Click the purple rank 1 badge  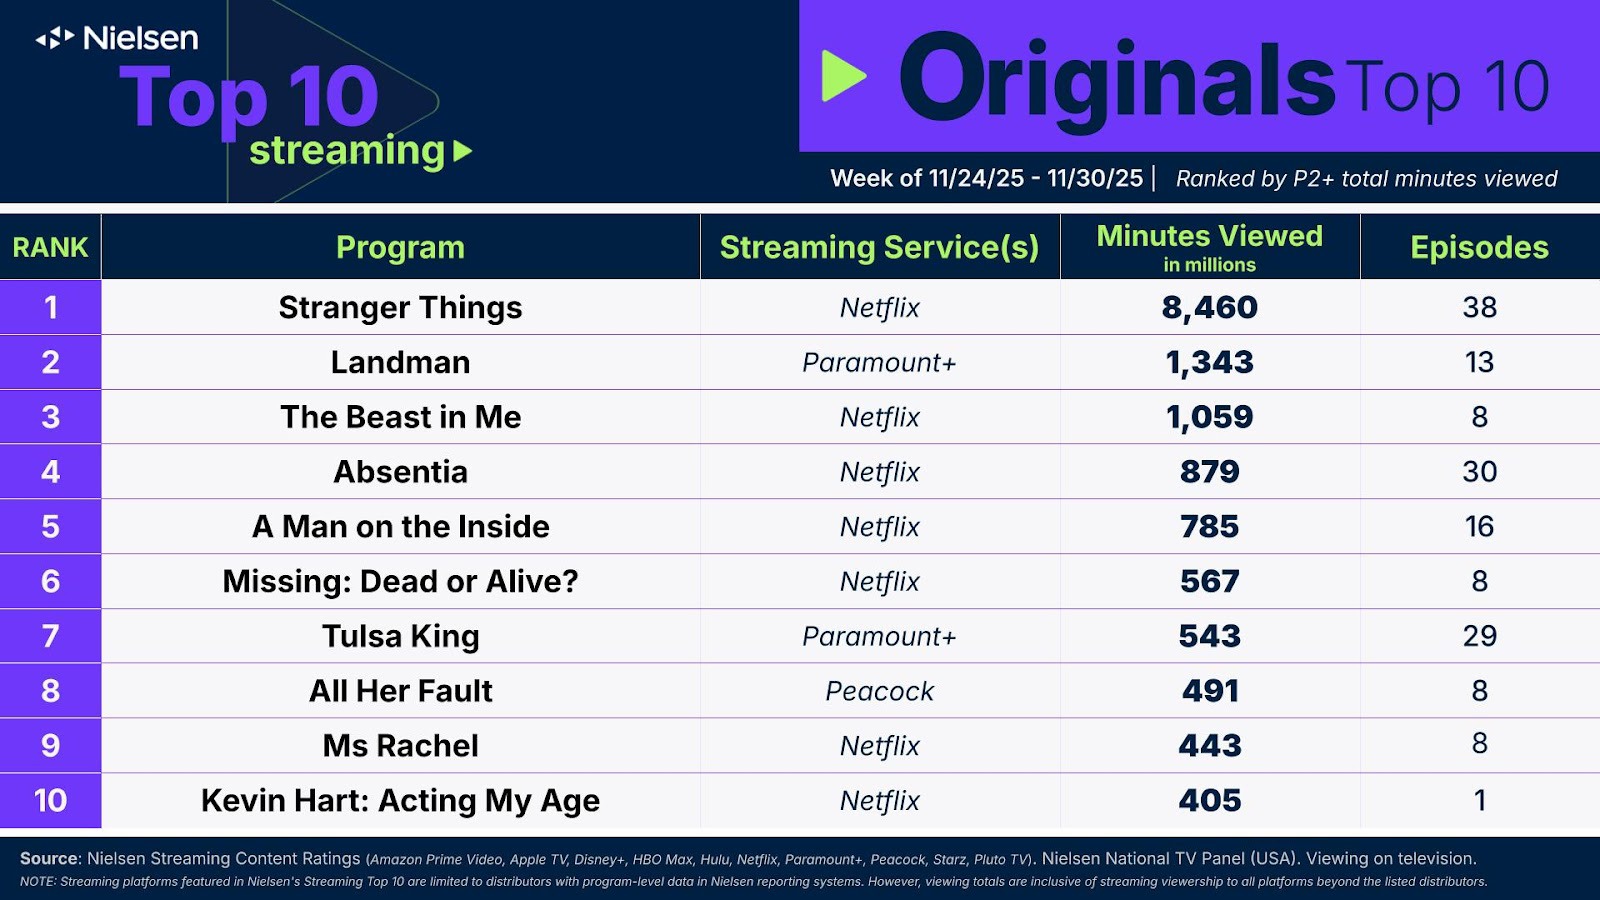(50, 307)
